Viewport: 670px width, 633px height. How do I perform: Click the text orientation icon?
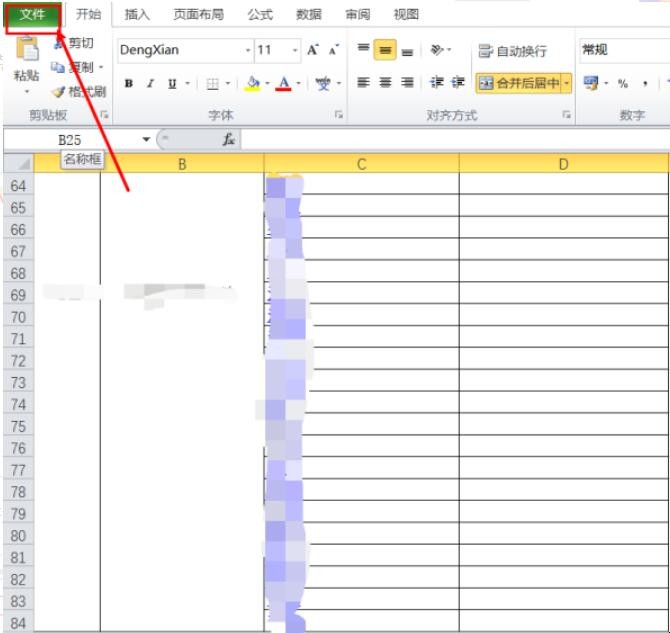pos(438,50)
